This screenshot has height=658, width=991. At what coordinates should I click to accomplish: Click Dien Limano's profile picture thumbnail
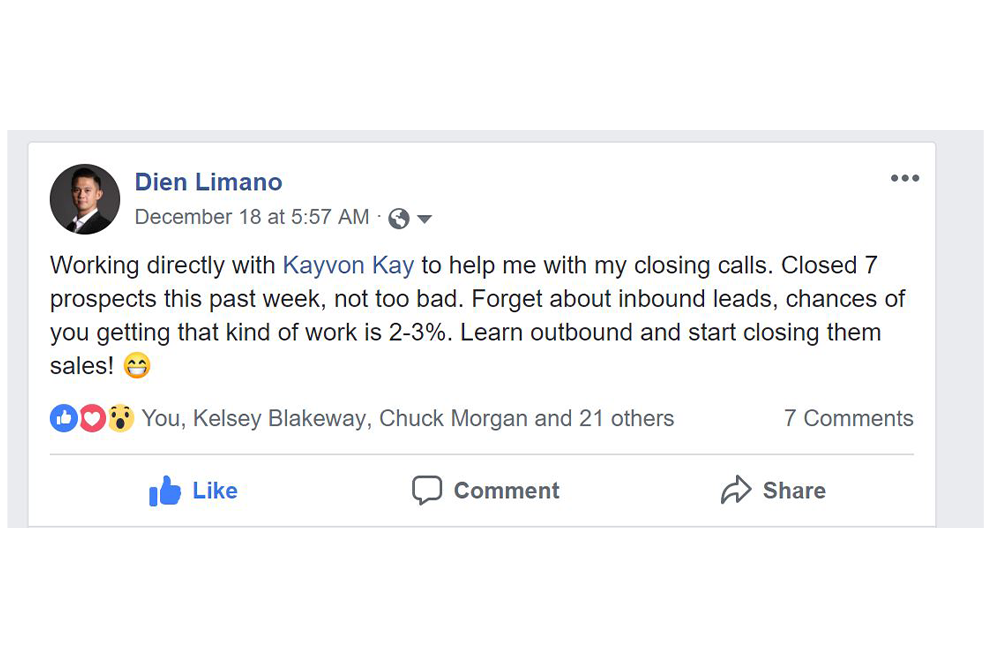[85, 199]
